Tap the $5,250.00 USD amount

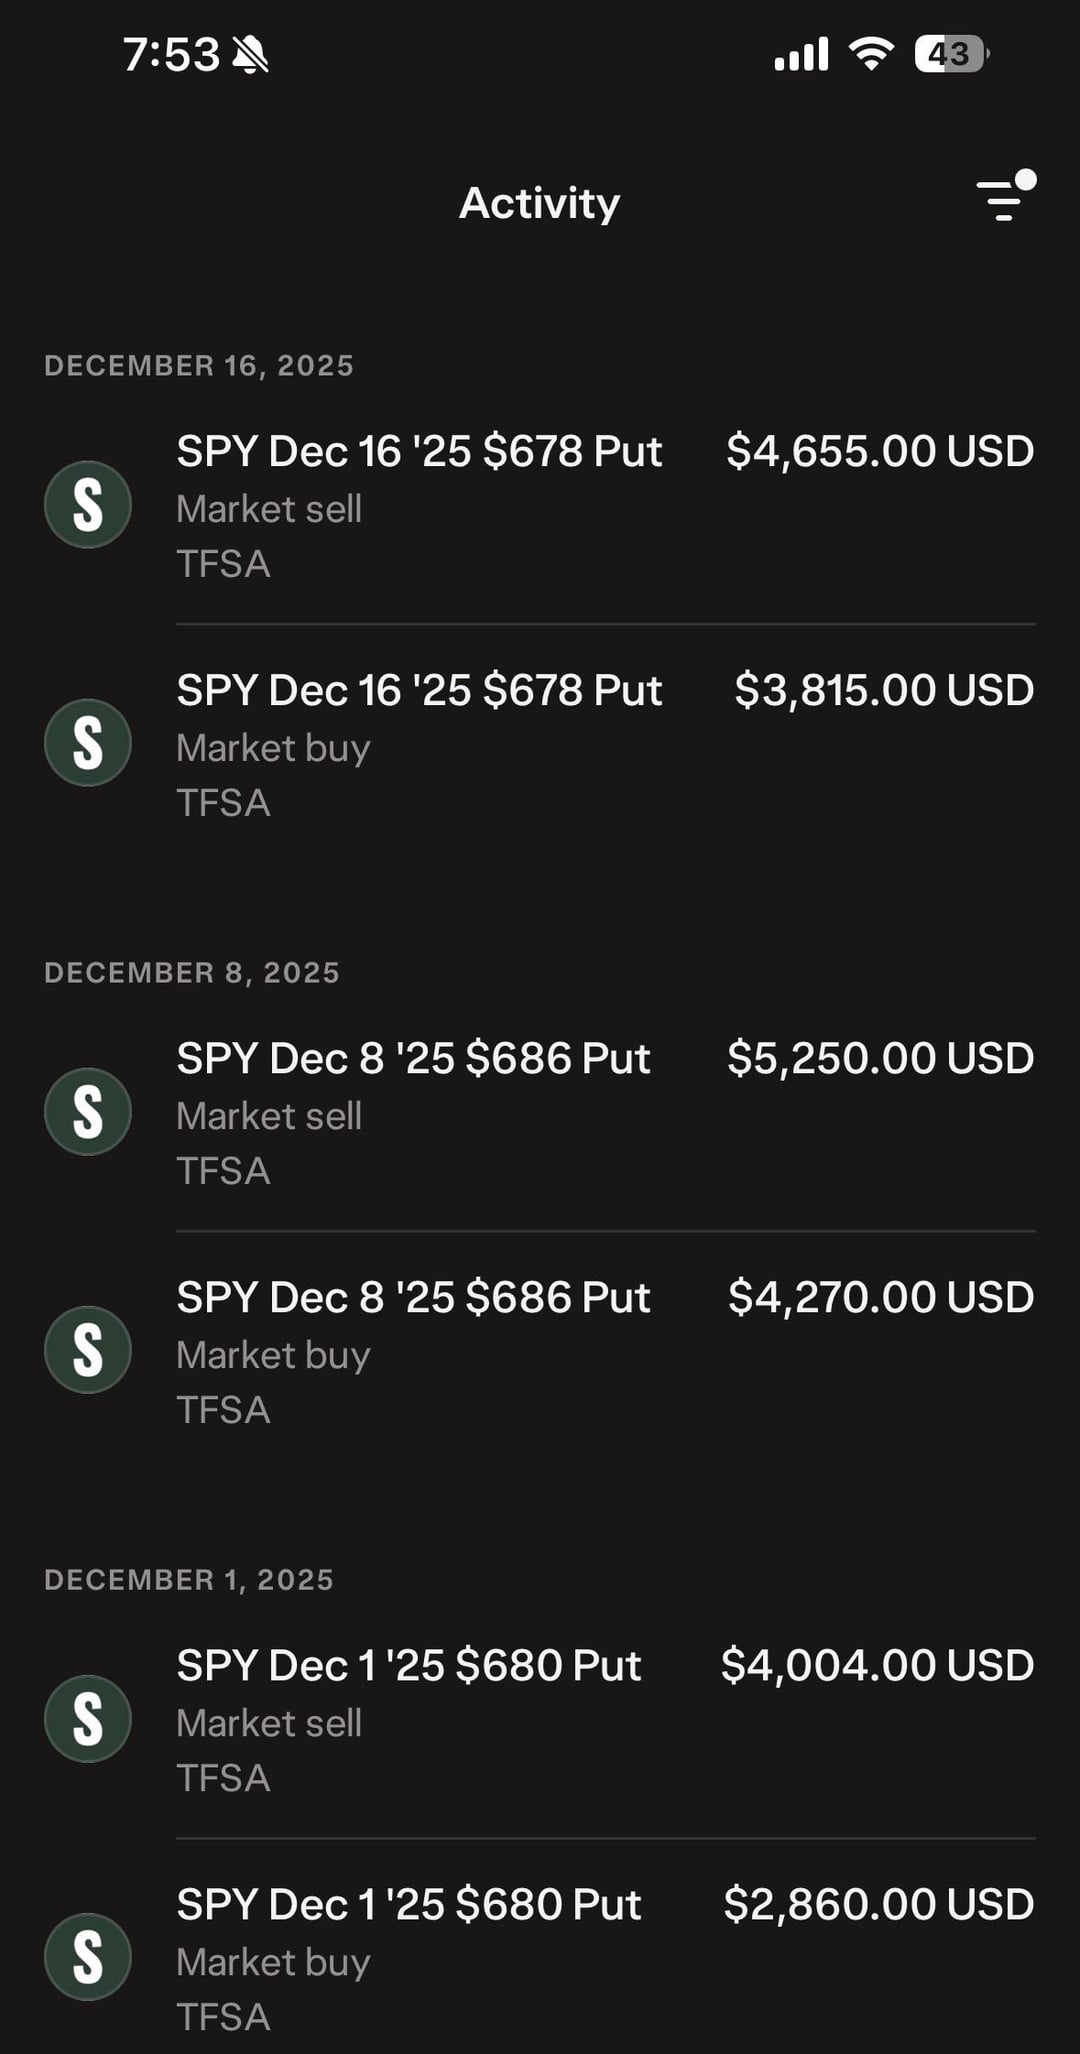(x=880, y=1059)
